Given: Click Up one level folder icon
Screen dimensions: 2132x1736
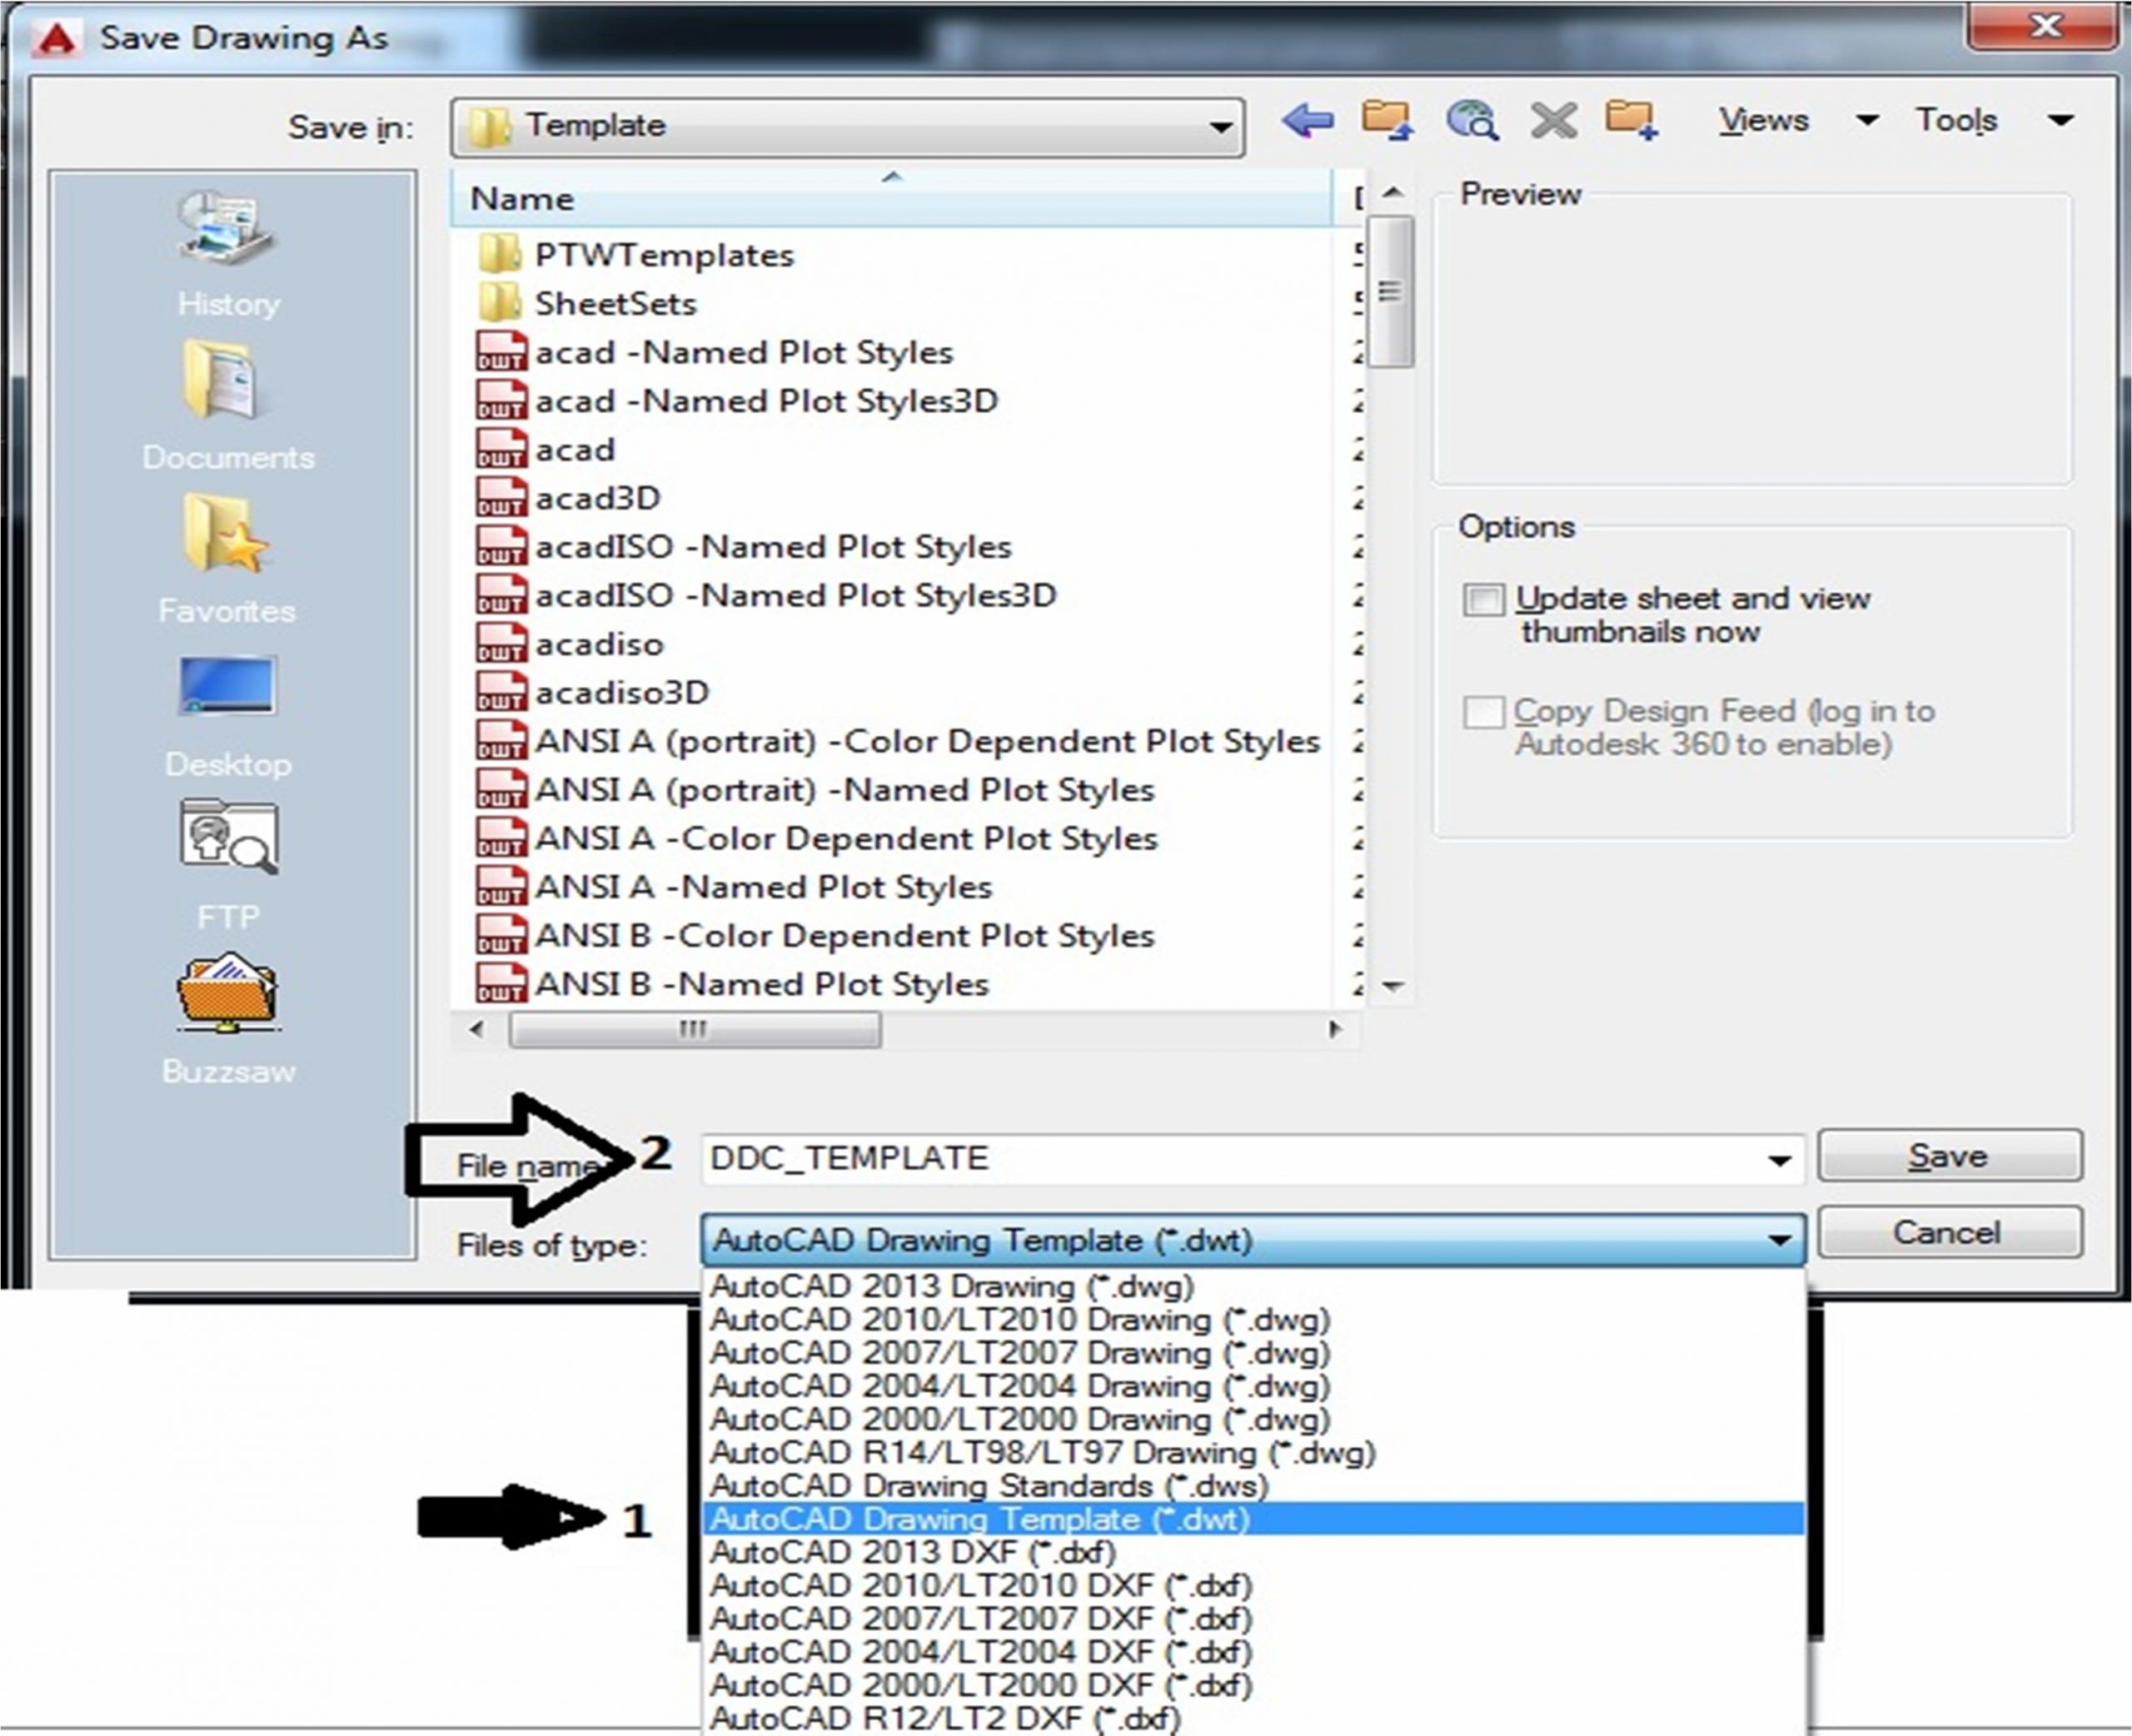Looking at the screenshot, I should coord(1386,121).
